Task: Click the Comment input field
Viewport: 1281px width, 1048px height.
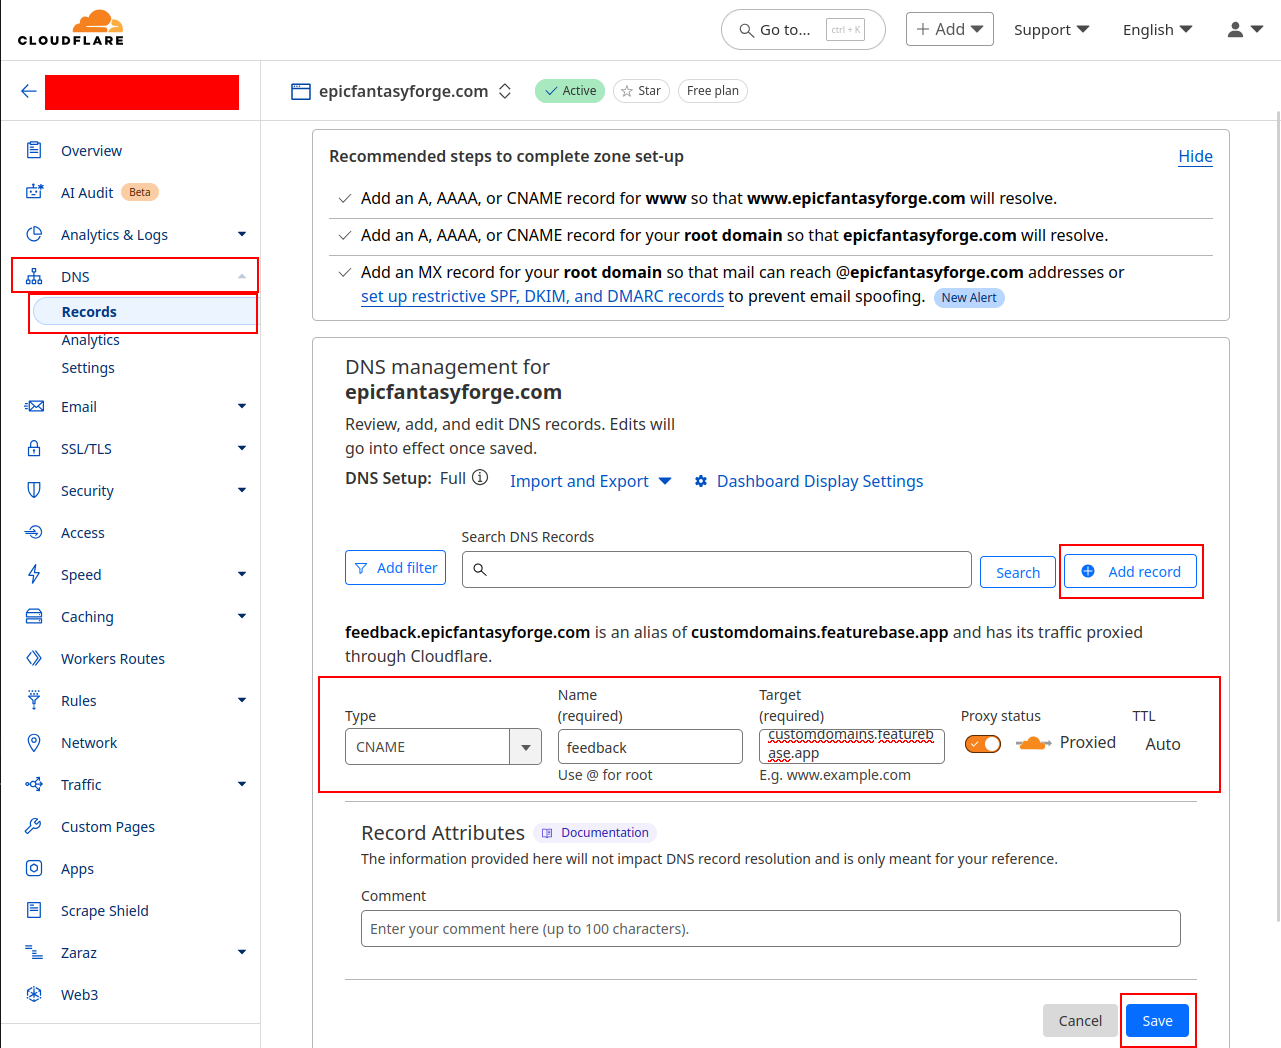Action: pyautogui.click(x=771, y=928)
